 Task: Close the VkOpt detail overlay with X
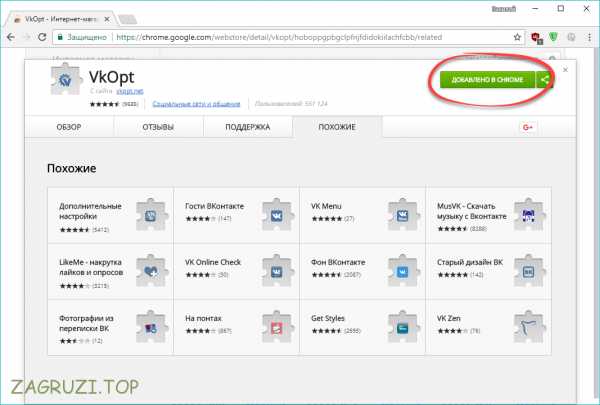(x=565, y=70)
